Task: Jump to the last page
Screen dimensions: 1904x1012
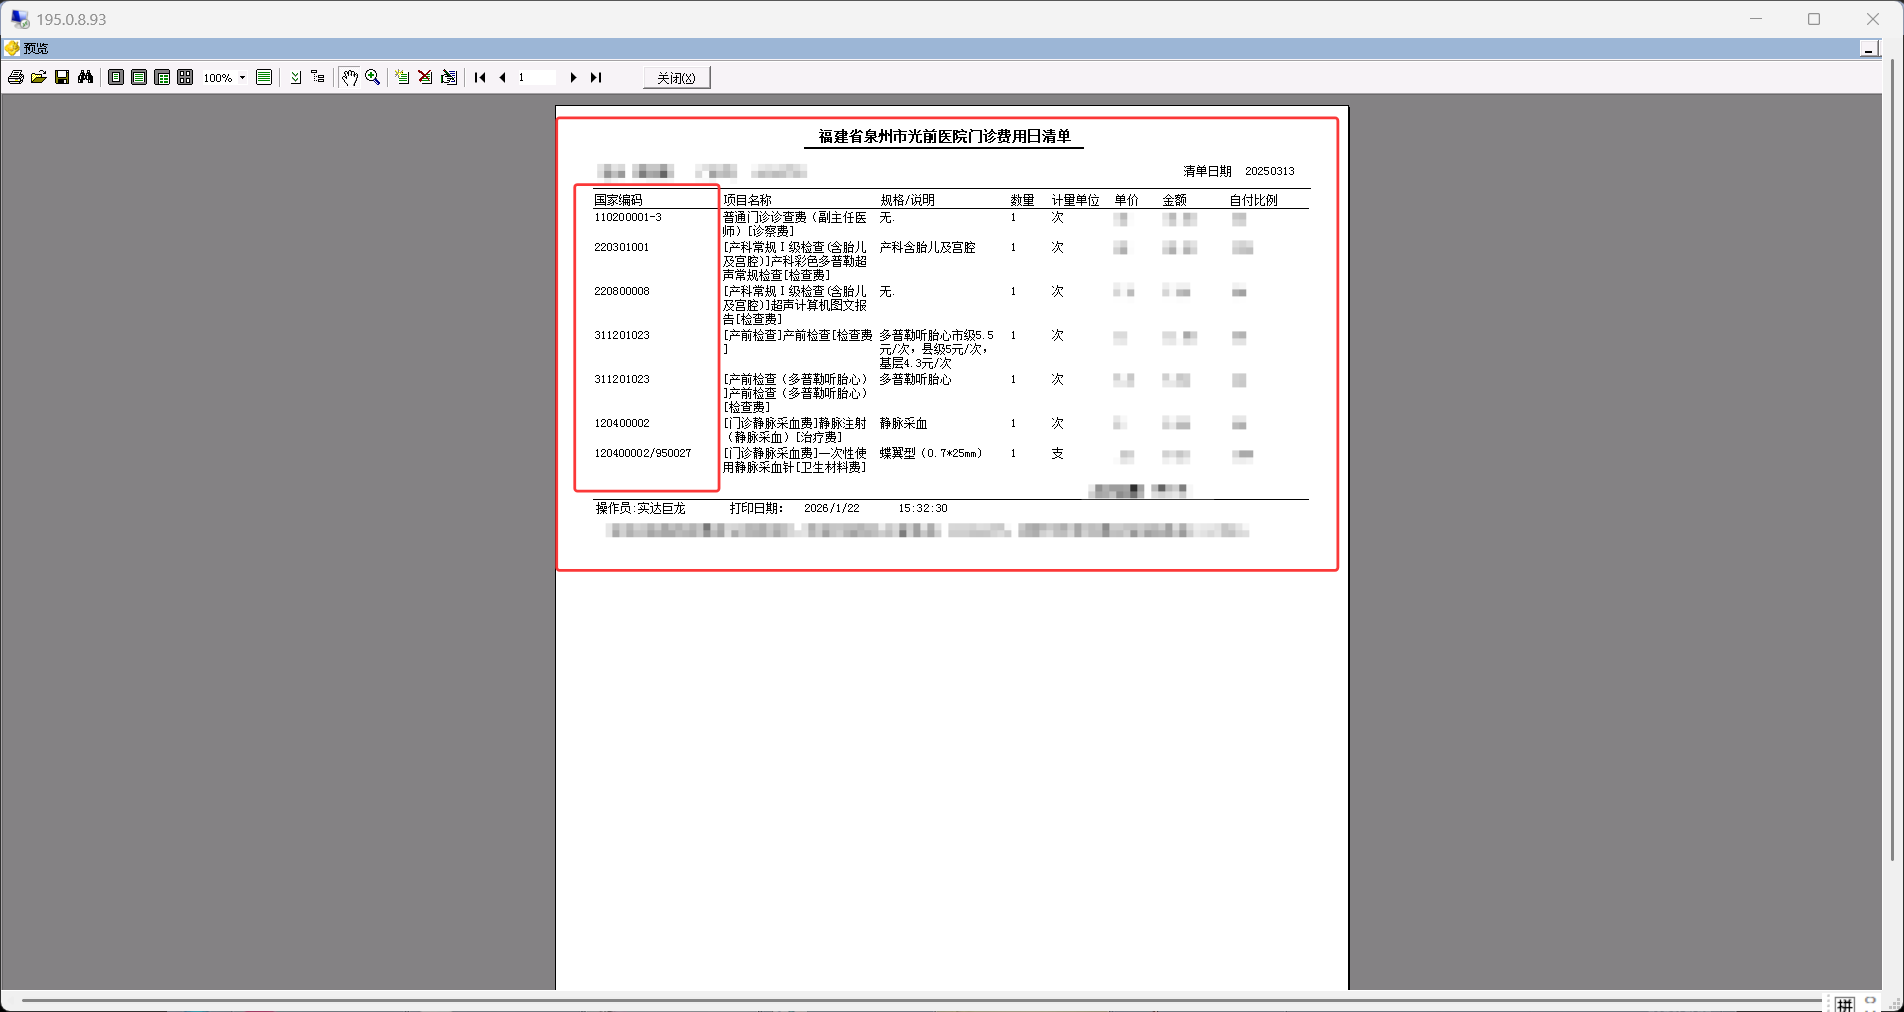Action: point(596,77)
